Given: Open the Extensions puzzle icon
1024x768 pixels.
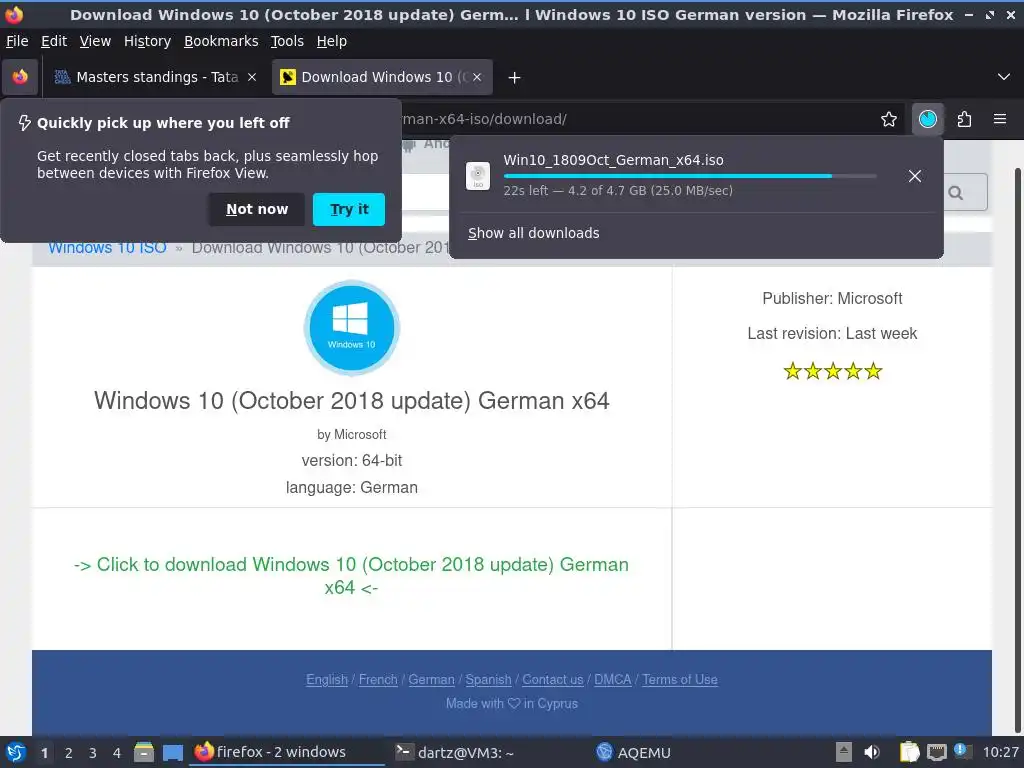Looking at the screenshot, I should tap(965, 119).
